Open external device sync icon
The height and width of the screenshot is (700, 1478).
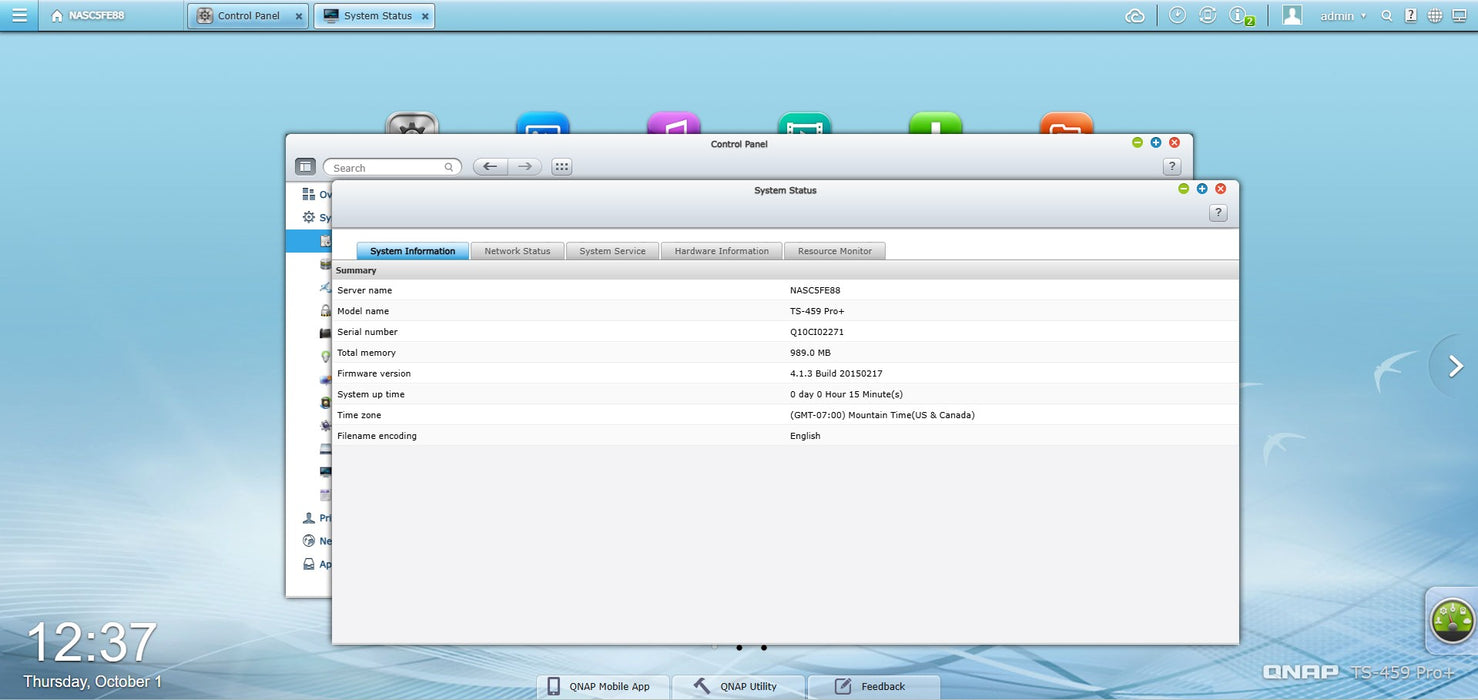[1207, 15]
